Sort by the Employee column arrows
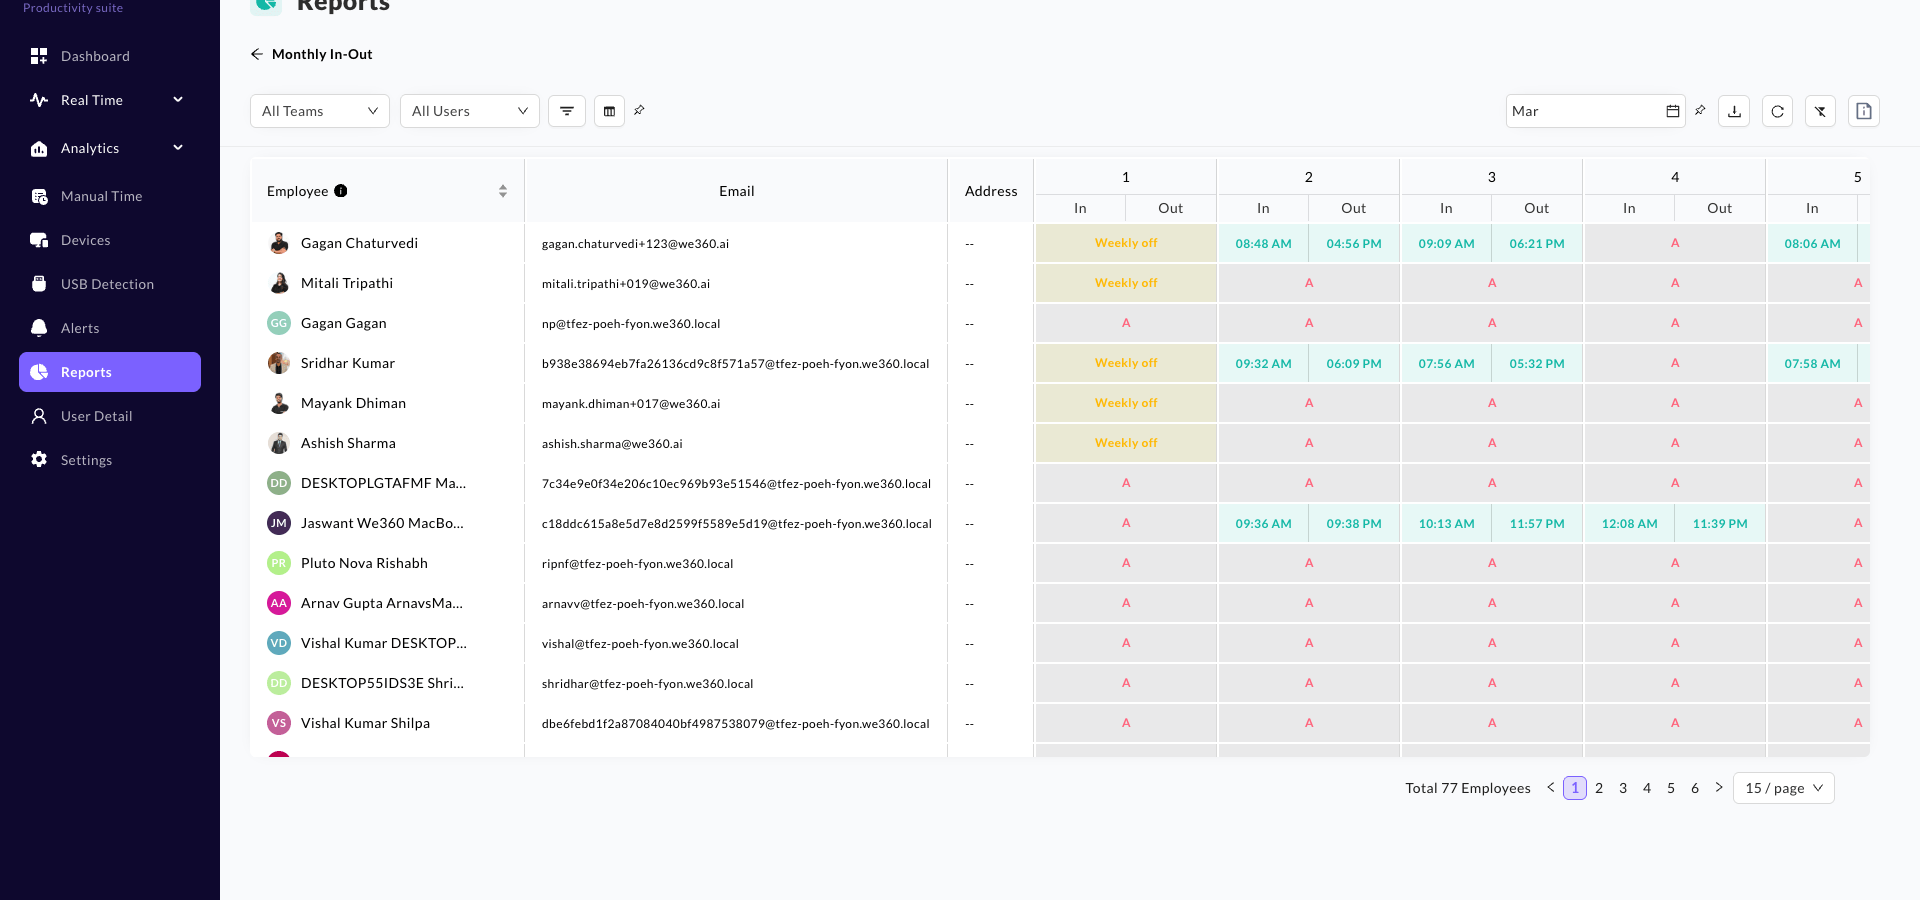 pyautogui.click(x=503, y=191)
